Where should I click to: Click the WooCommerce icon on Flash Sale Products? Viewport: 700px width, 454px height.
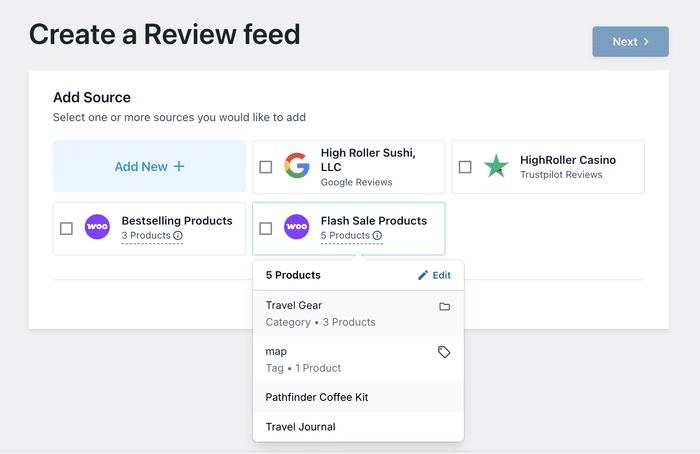pyautogui.click(x=297, y=227)
